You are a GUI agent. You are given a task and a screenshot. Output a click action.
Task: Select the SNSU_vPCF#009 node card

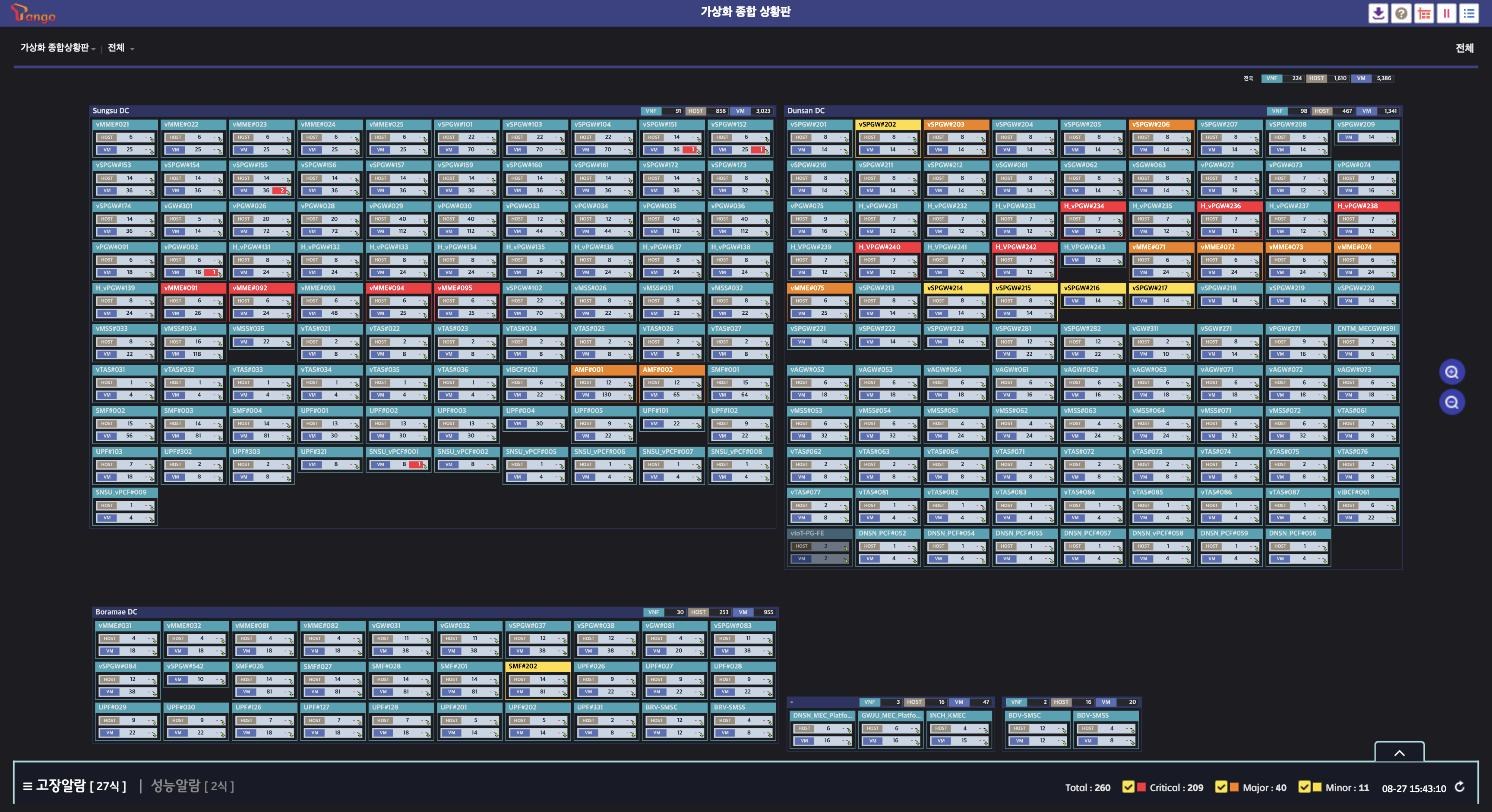(x=126, y=505)
